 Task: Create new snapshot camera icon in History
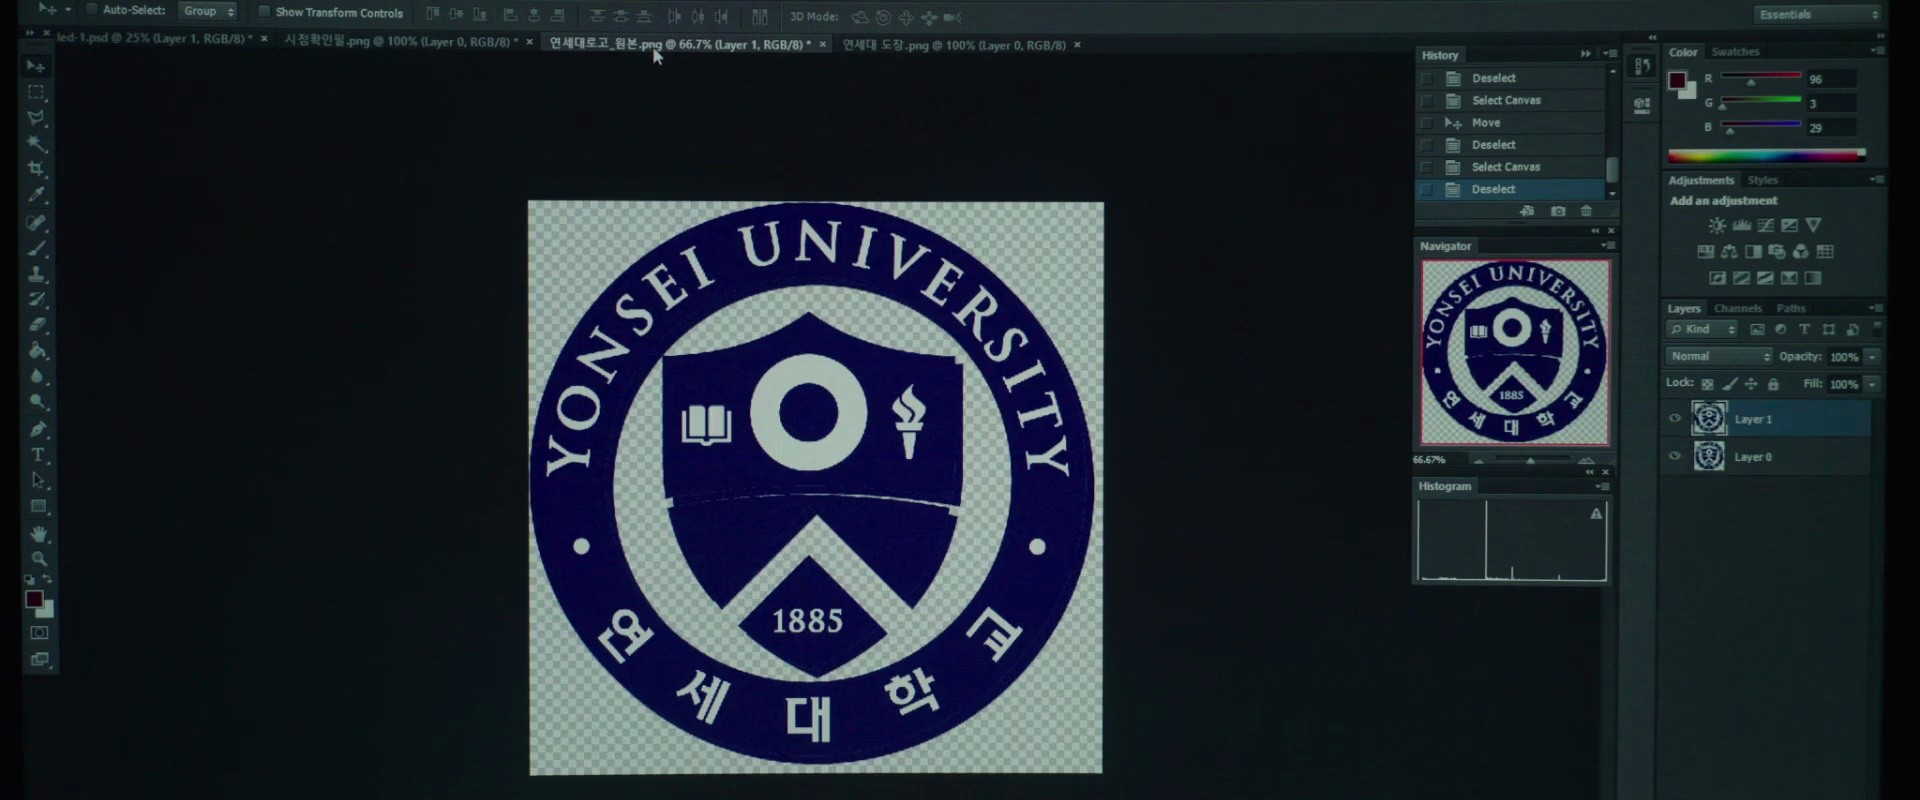1558,211
